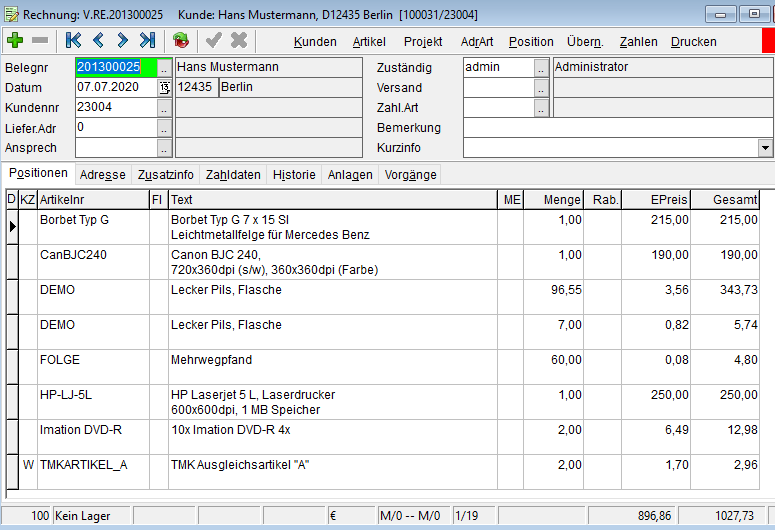The height and width of the screenshot is (530, 775).
Task: Open lookup button next to Zuständig field
Action: [x=541, y=68]
